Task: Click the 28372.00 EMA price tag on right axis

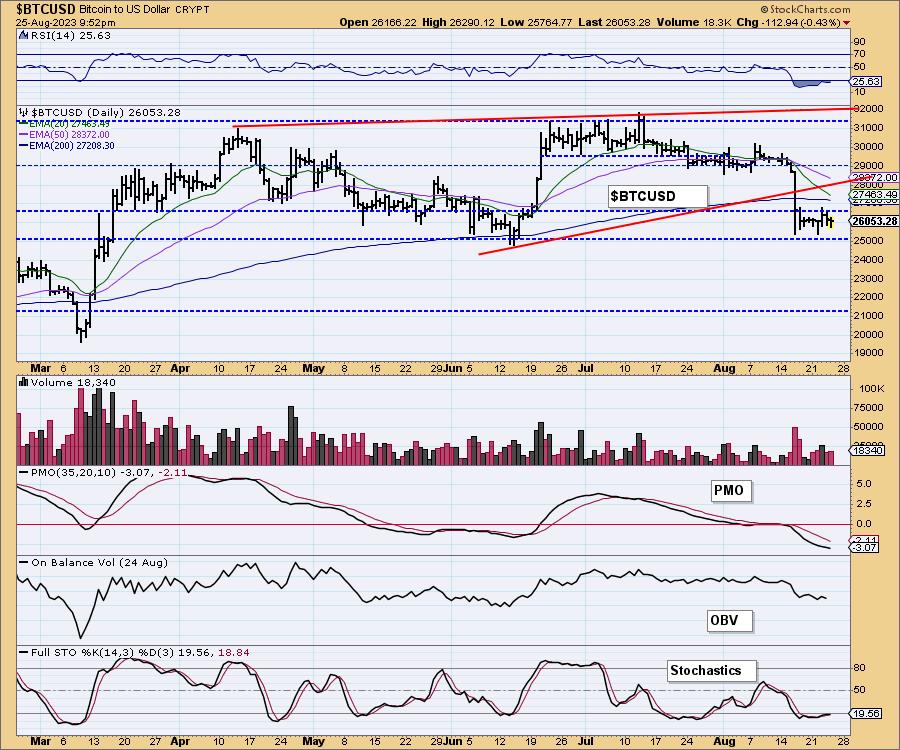Action: (x=875, y=178)
